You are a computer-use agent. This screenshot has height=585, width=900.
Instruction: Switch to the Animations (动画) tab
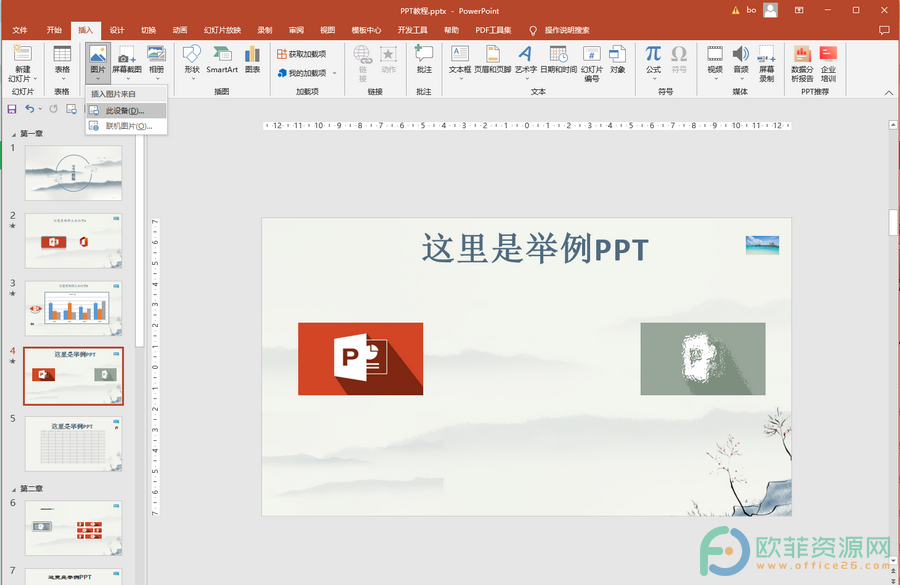[x=180, y=30]
